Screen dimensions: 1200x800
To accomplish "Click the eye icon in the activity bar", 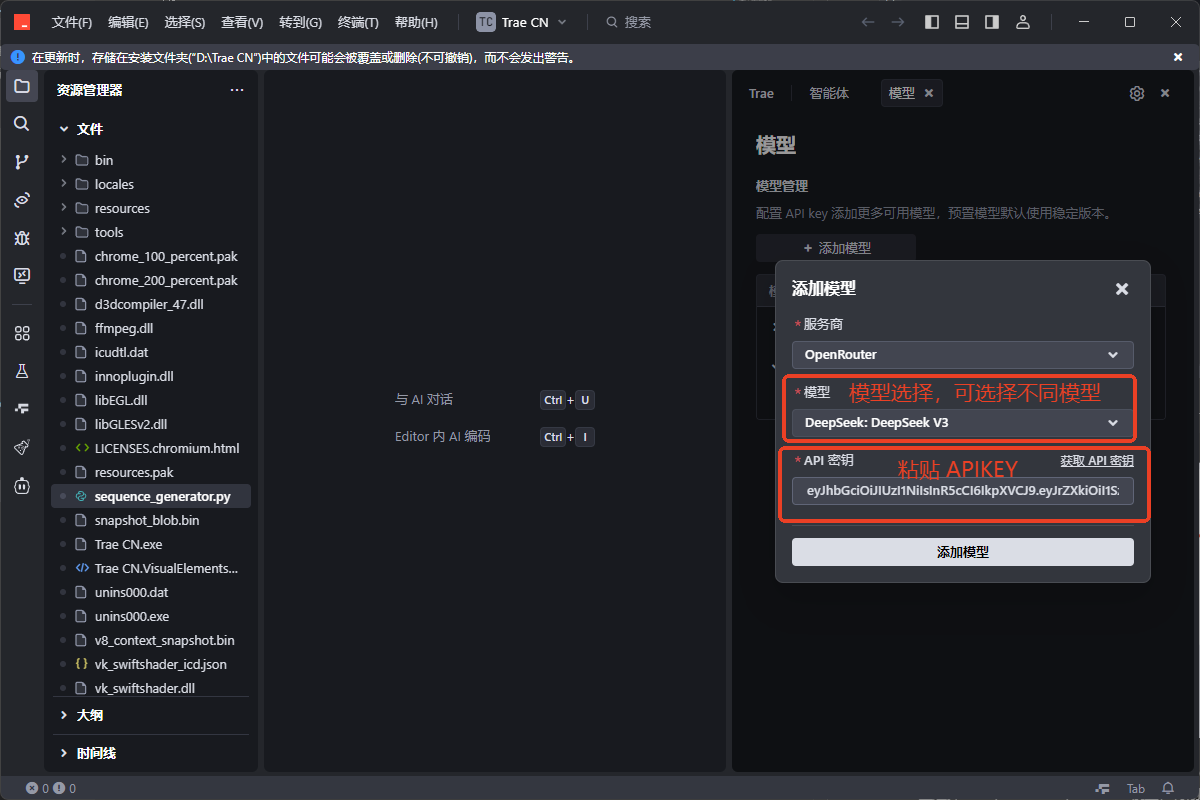I will [22, 200].
